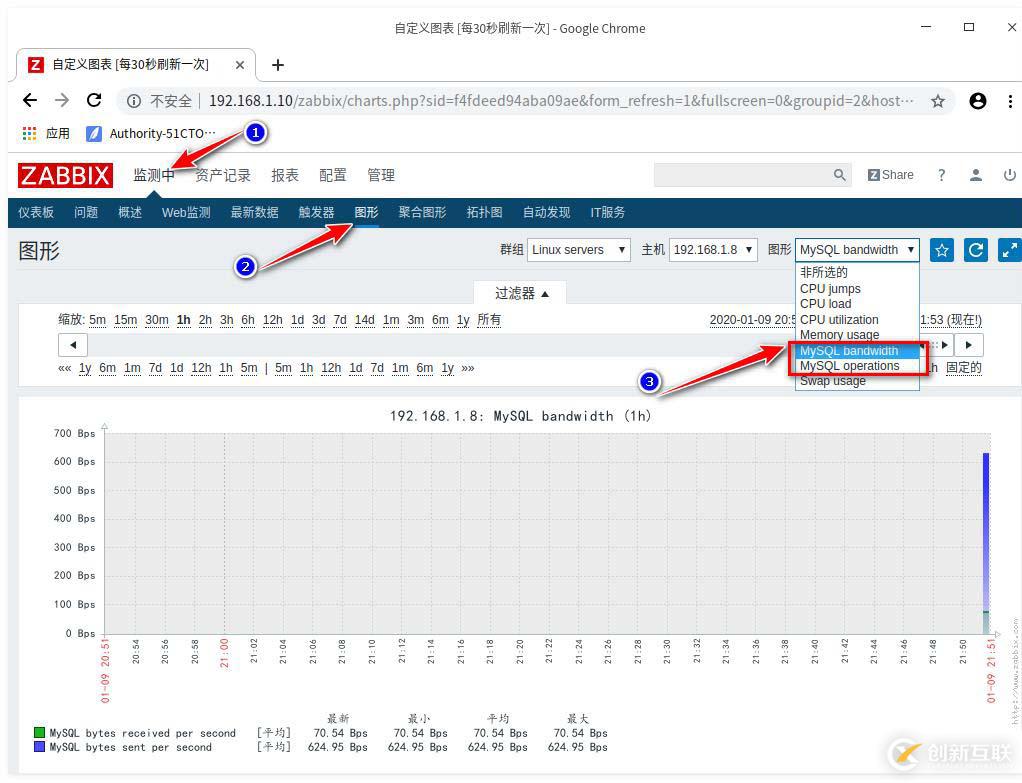Viewport: 1022px width, 783px height.
Task: Go to the 触发器 submenu
Action: click(316, 212)
